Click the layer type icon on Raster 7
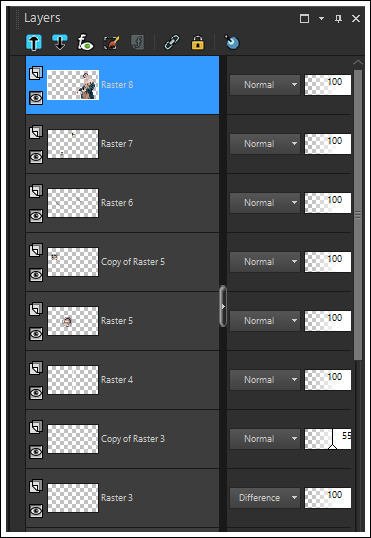 pyautogui.click(x=36, y=132)
